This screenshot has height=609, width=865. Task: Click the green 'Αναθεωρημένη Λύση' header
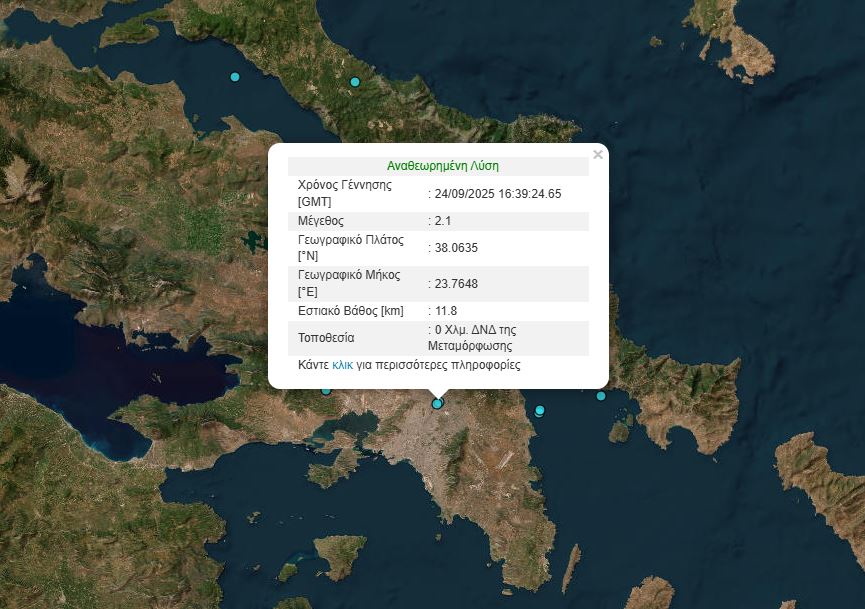[442, 166]
